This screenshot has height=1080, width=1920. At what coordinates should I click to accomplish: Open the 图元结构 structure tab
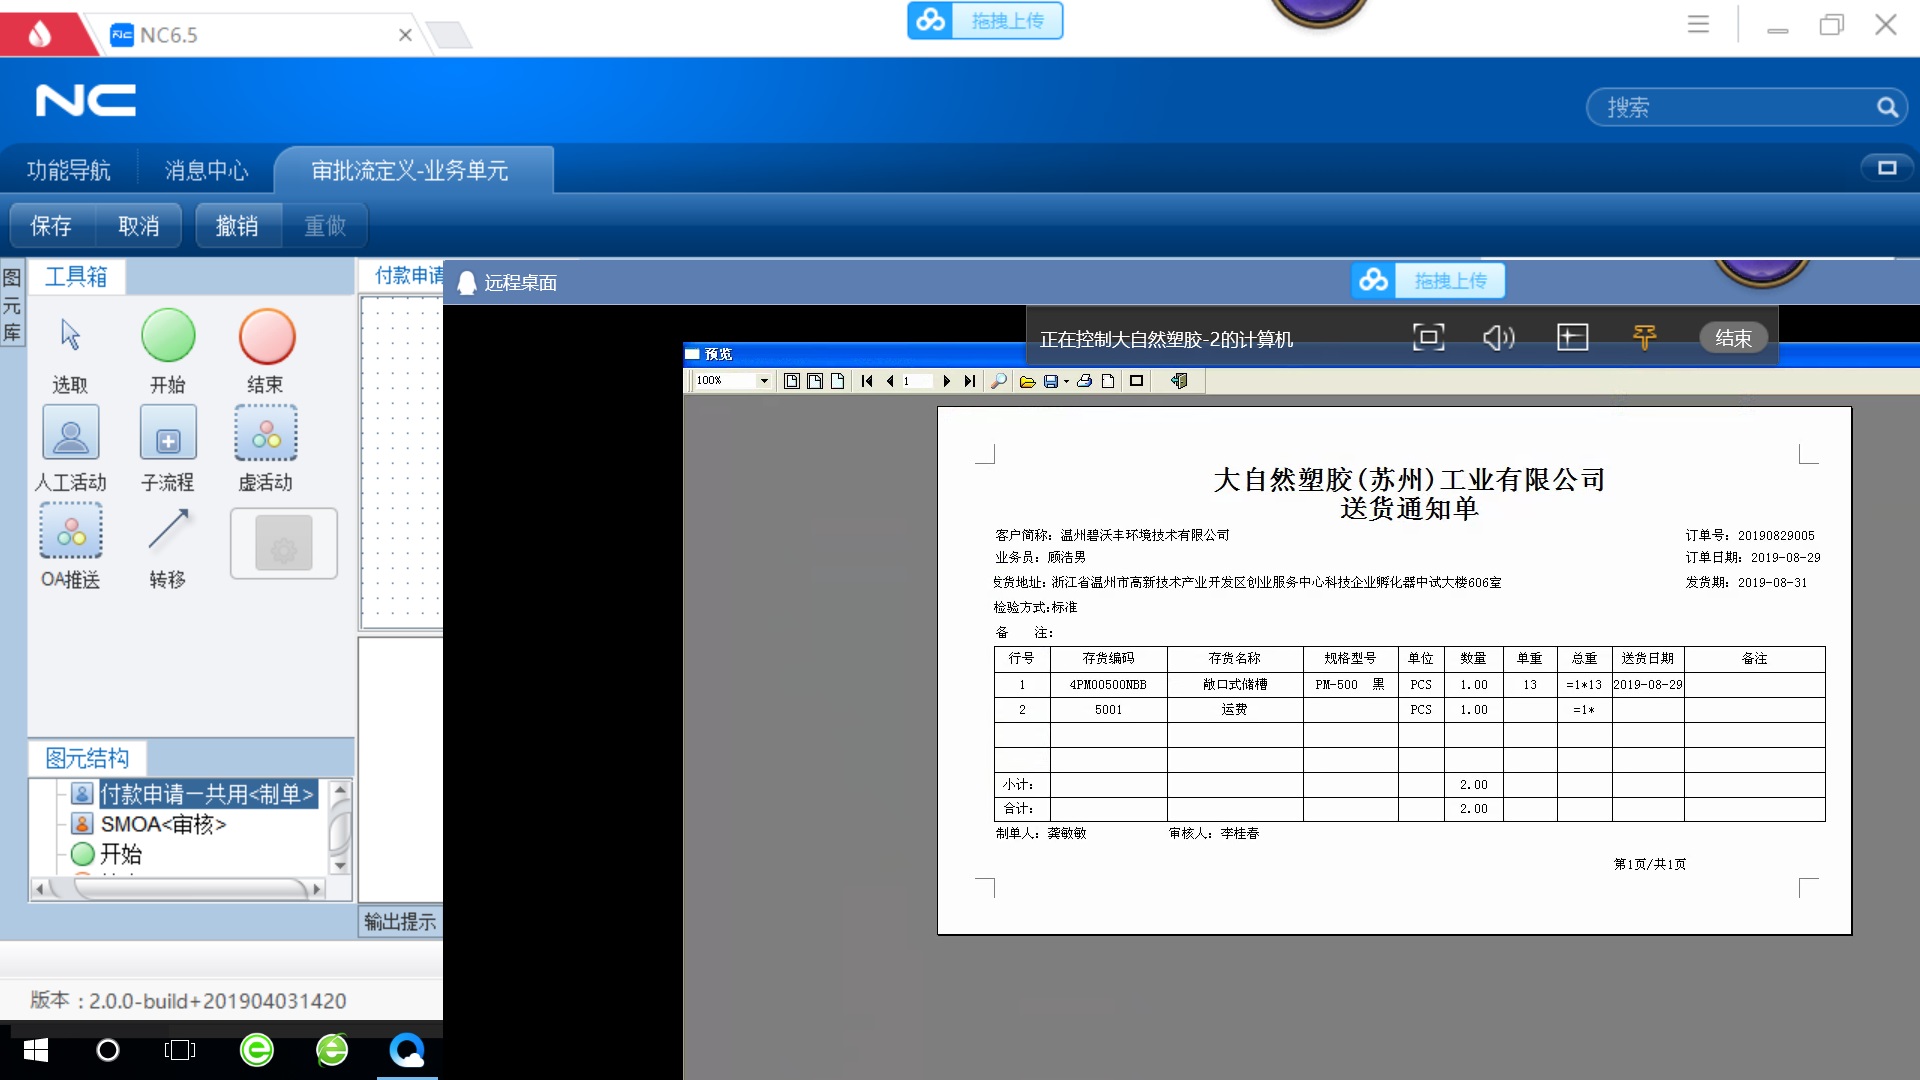click(87, 758)
